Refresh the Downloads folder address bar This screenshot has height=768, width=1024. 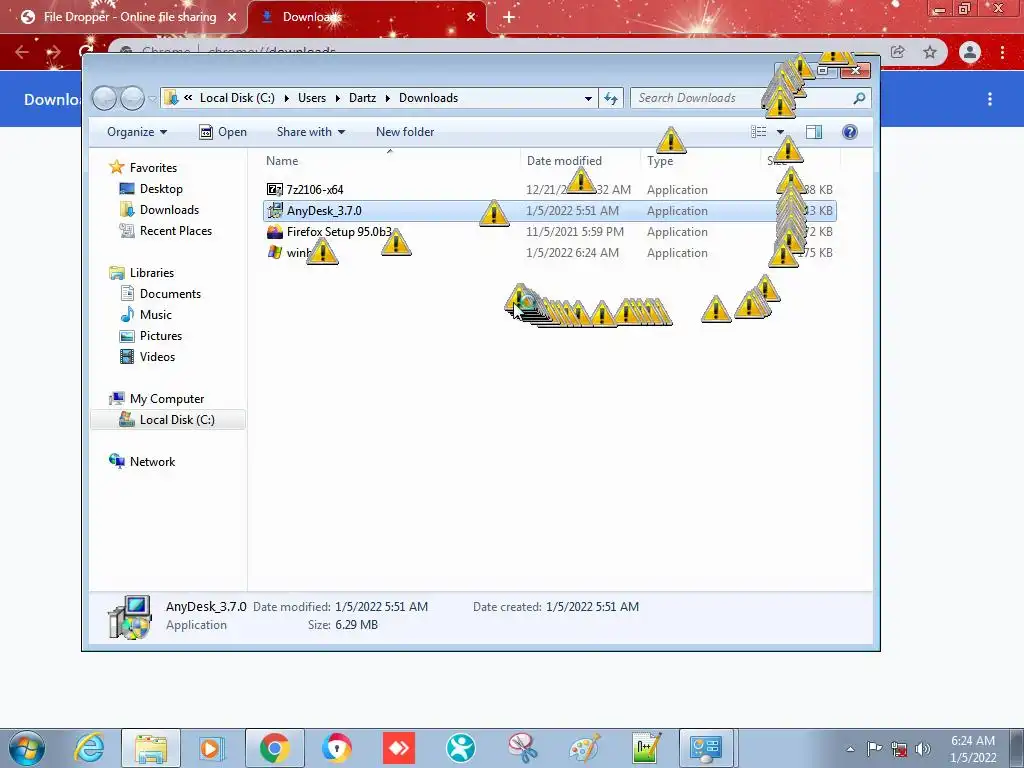tap(611, 98)
